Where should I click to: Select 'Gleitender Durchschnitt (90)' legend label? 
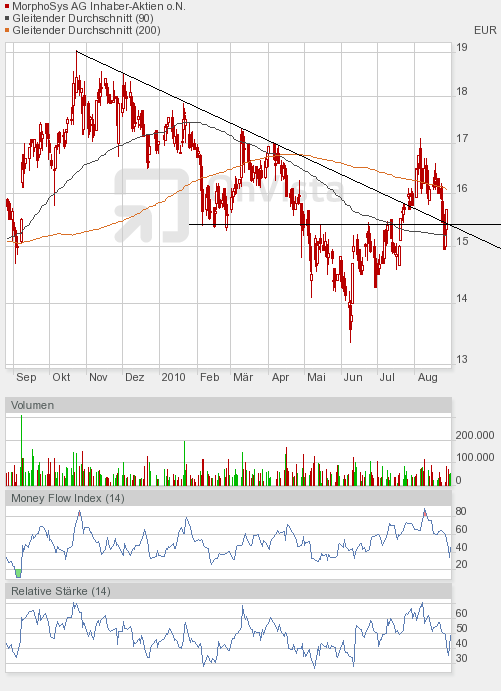tap(83, 19)
